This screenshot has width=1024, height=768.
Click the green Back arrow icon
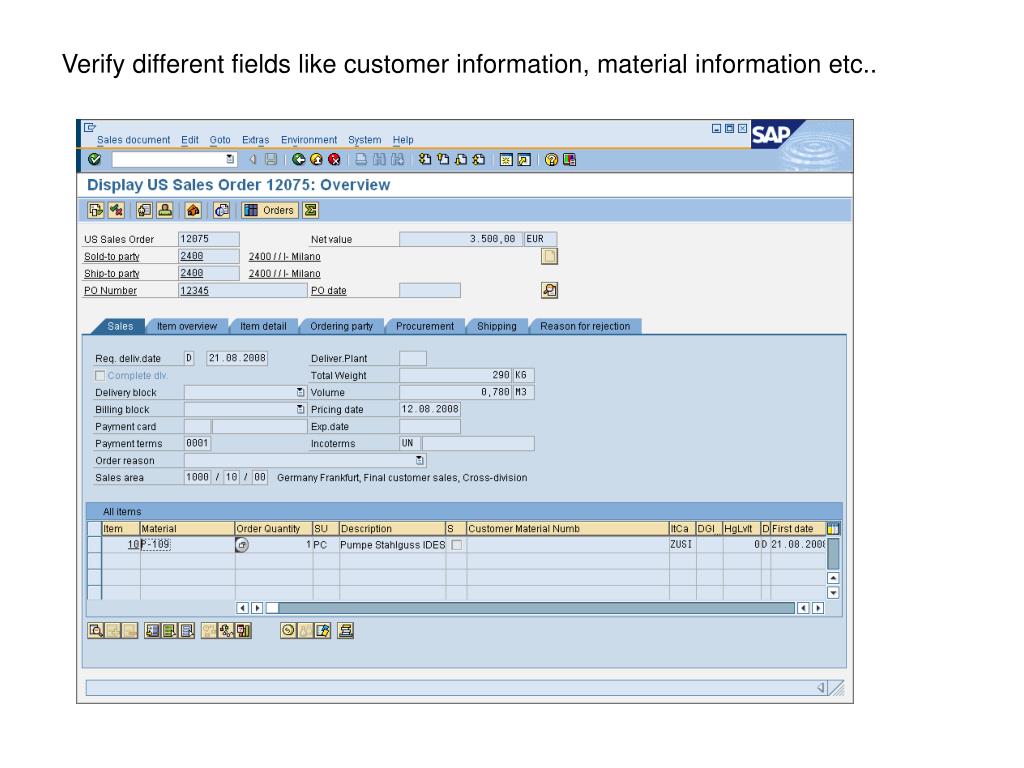coord(299,159)
